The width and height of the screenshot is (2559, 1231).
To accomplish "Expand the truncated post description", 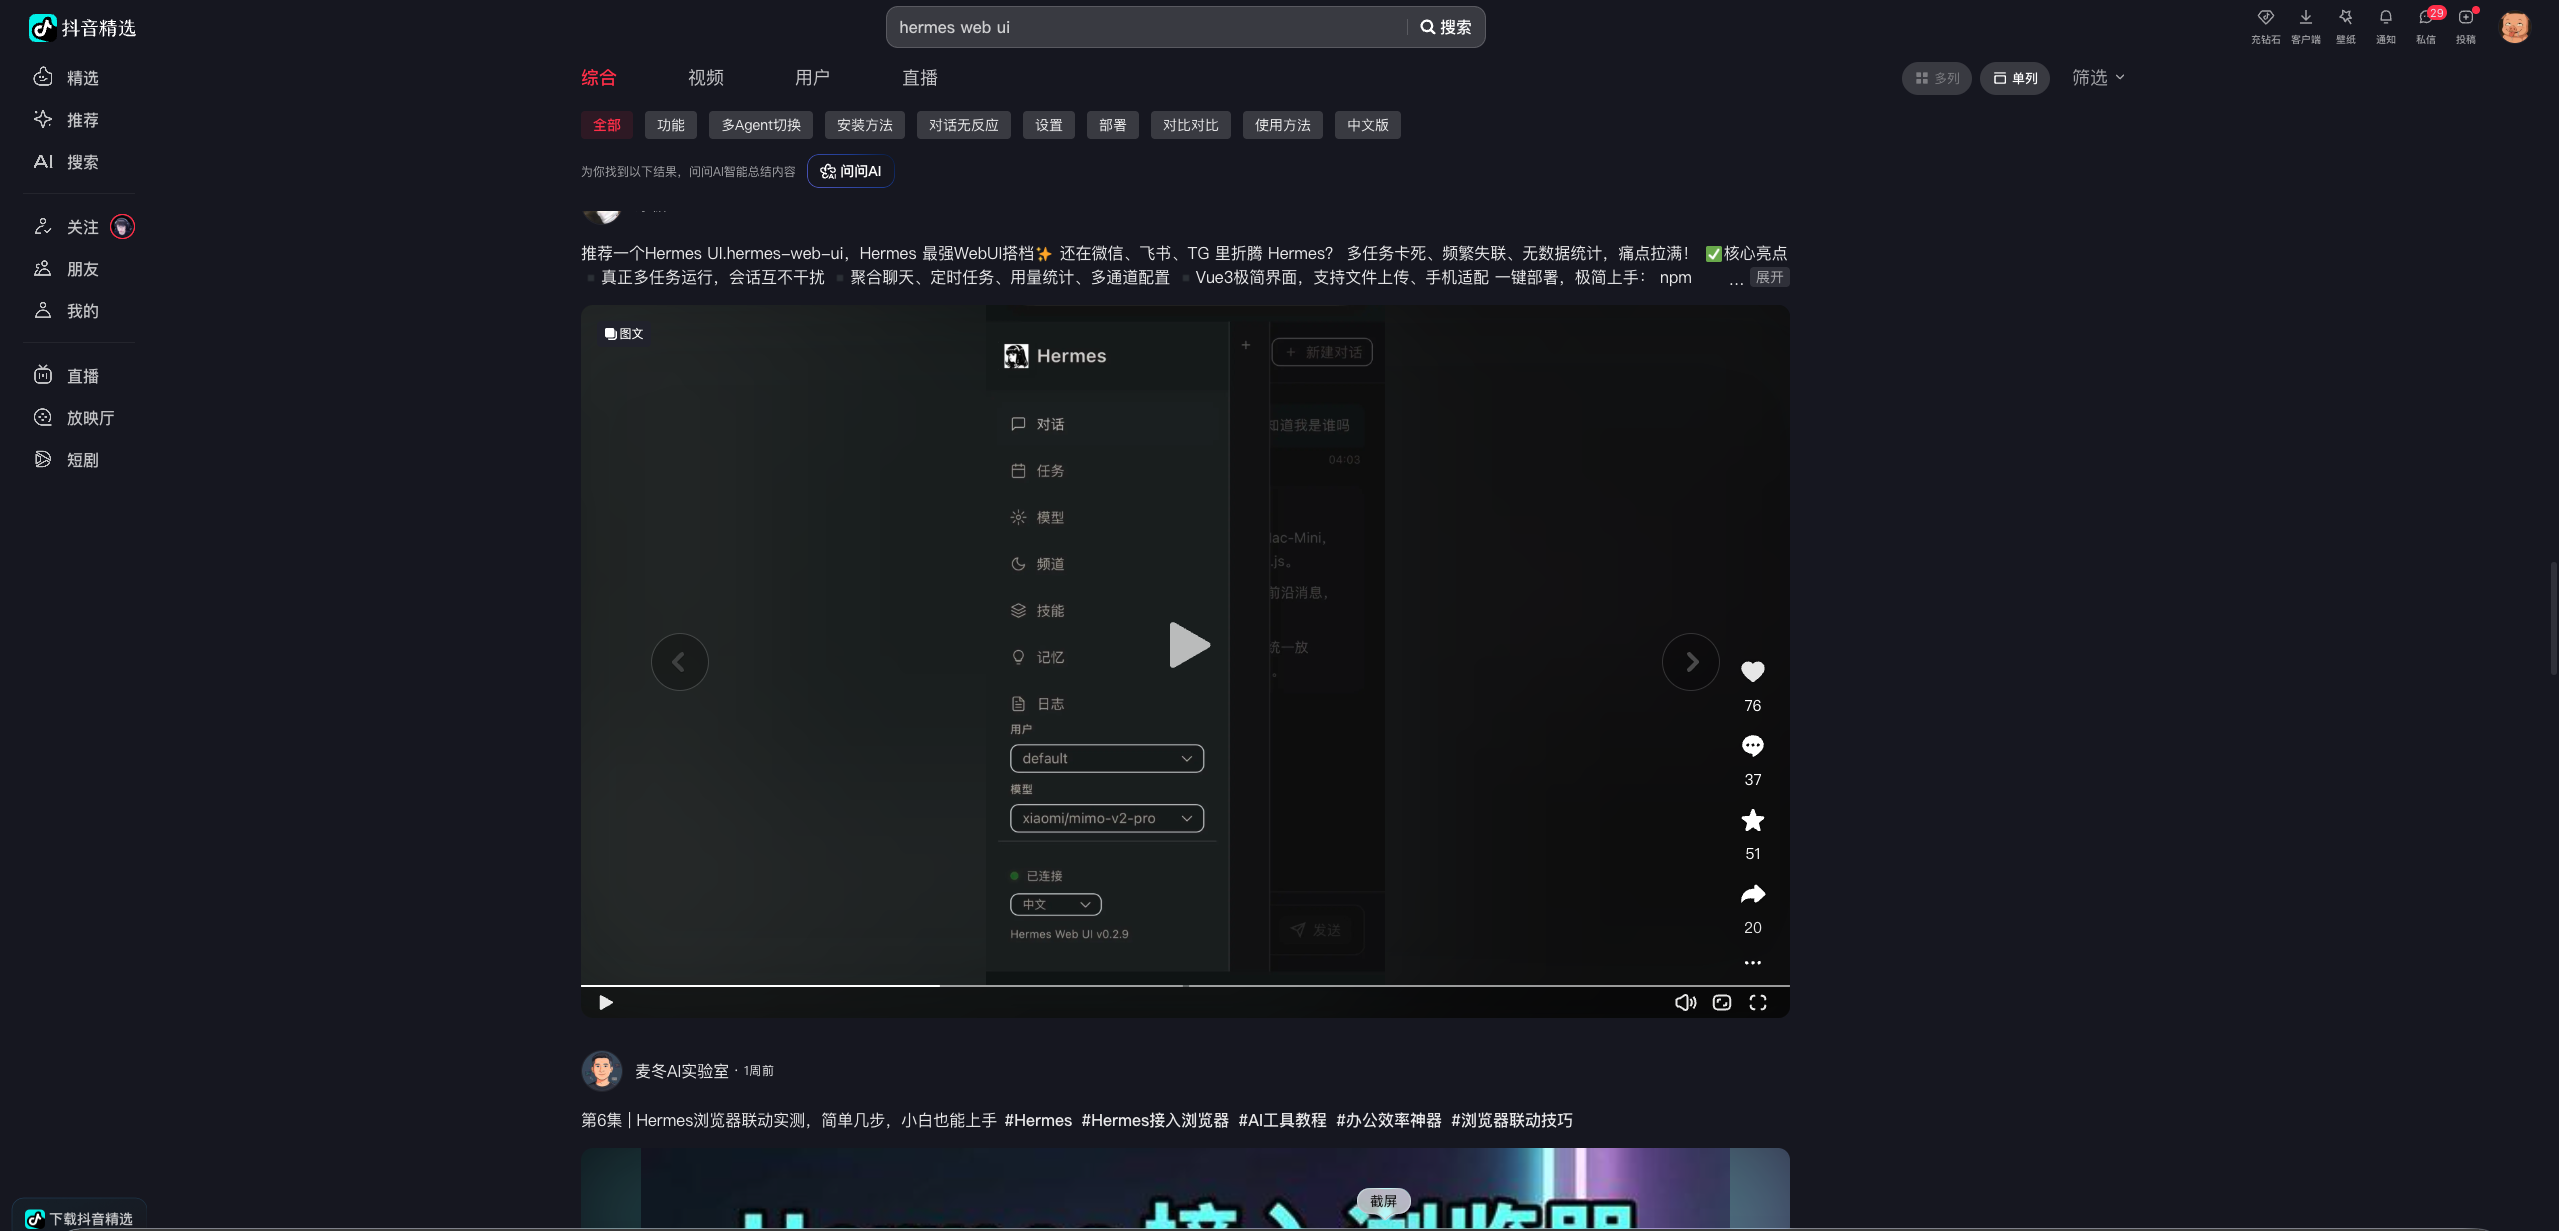I will [1769, 277].
